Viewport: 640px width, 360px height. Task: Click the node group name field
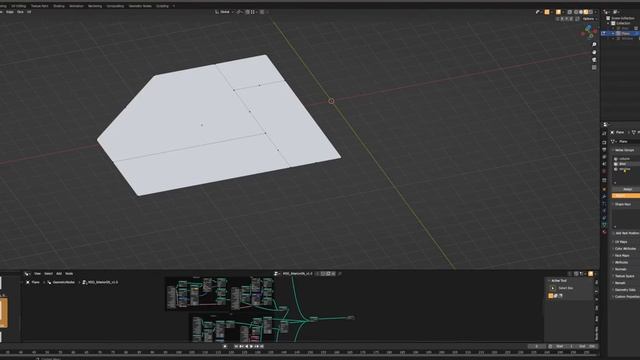(298, 273)
